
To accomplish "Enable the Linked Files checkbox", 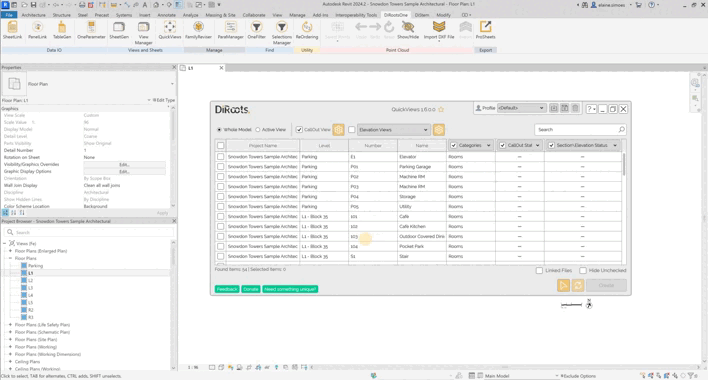I will [539, 270].
